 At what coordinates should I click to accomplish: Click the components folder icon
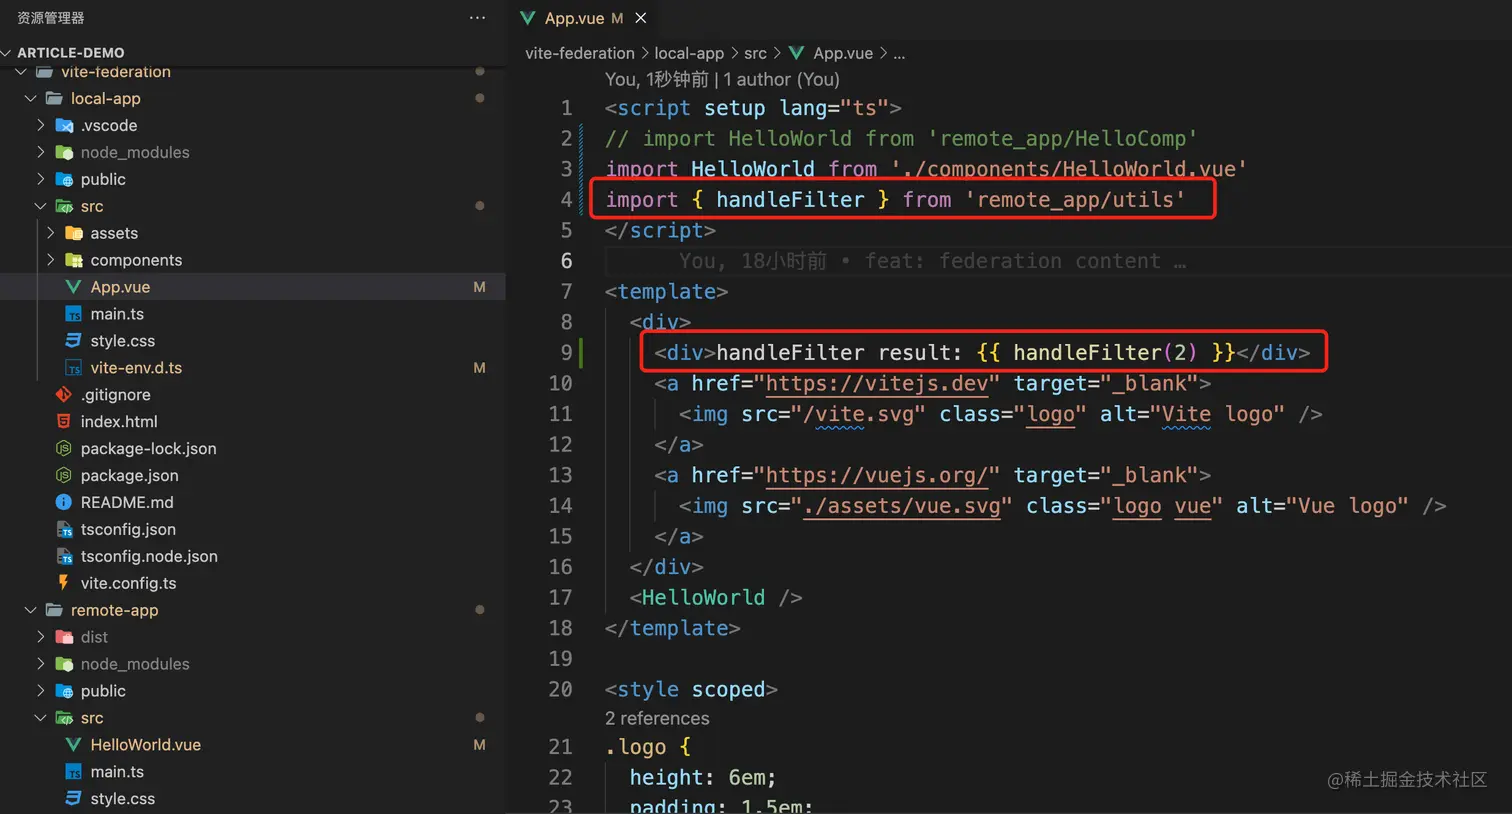[x=74, y=260]
